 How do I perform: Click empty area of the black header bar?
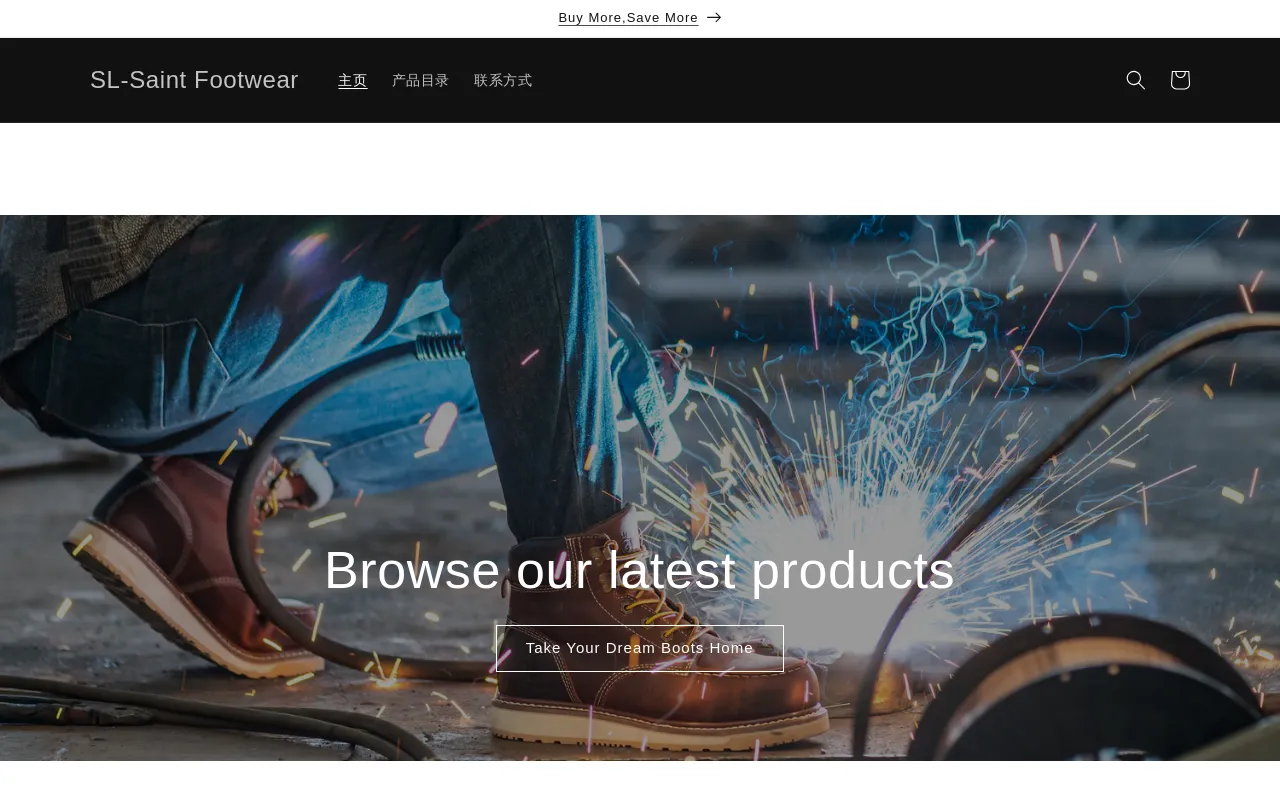click(x=820, y=80)
